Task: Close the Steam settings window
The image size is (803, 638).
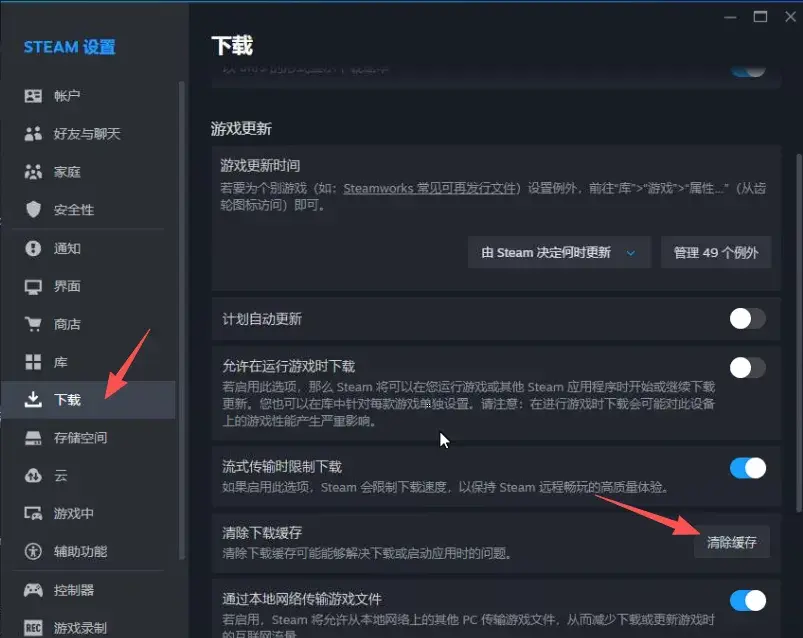Action: [x=790, y=17]
